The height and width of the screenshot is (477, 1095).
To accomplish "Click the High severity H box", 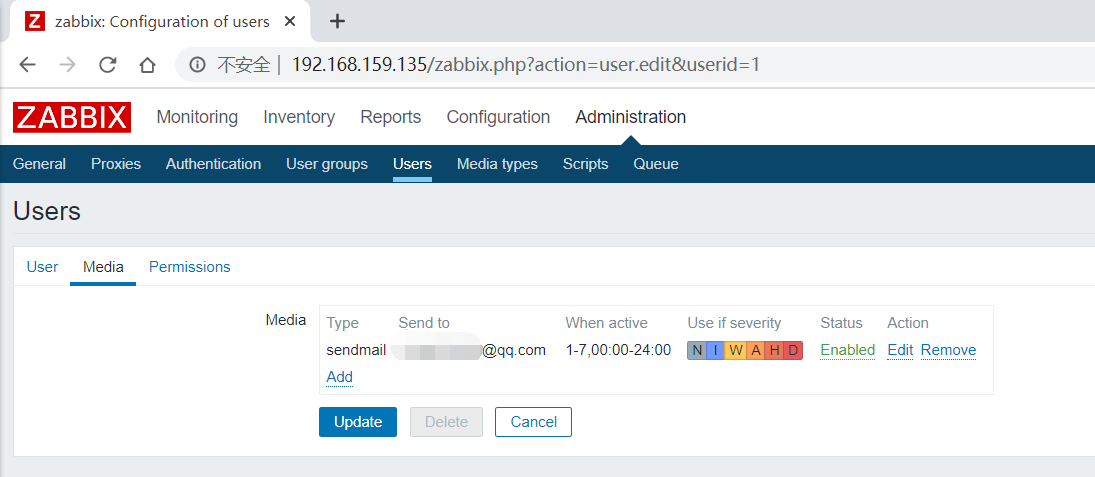I will tap(774, 351).
